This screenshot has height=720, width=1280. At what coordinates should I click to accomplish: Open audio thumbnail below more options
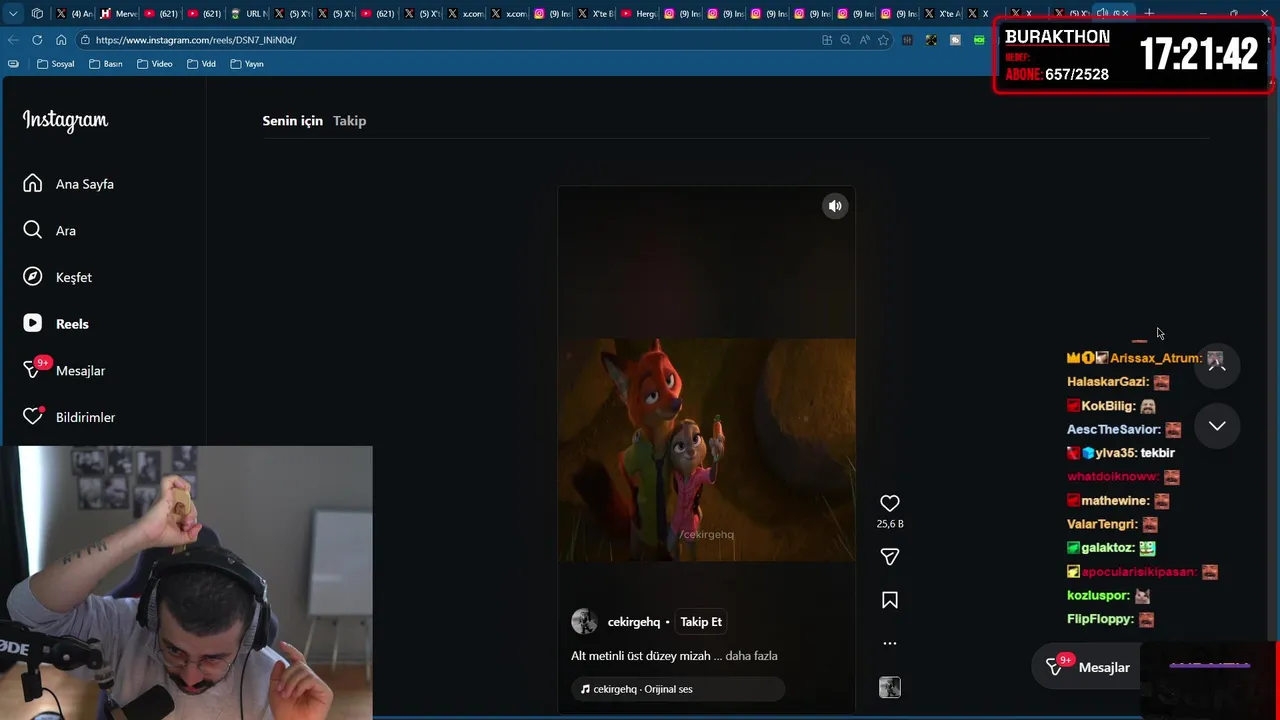coord(889,687)
